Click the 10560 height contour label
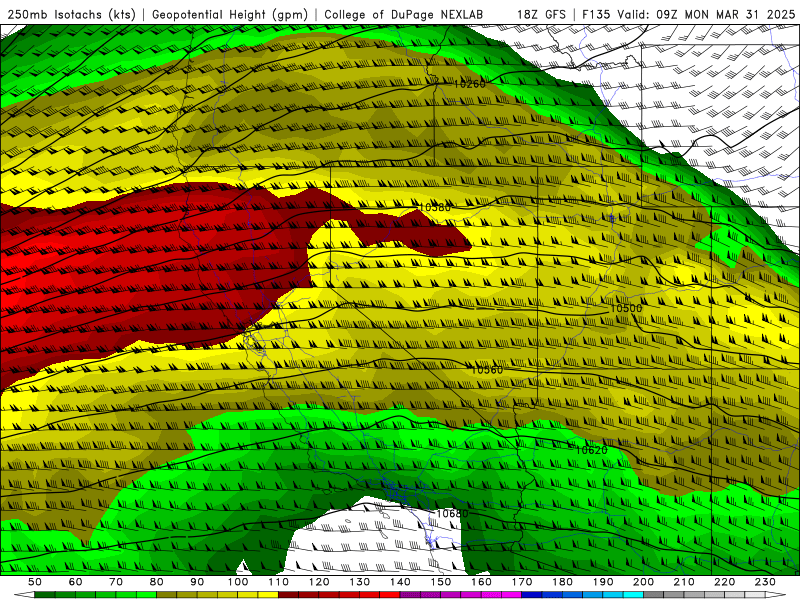The image size is (800, 600). [487, 370]
